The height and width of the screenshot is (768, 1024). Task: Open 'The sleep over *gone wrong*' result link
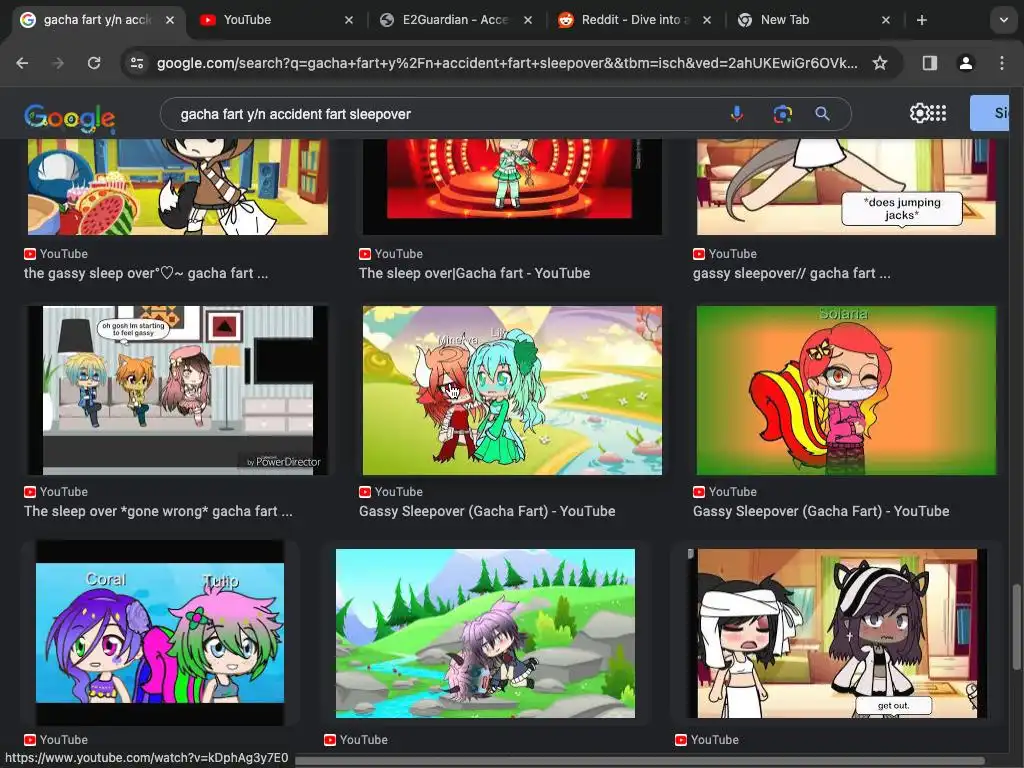[158, 511]
